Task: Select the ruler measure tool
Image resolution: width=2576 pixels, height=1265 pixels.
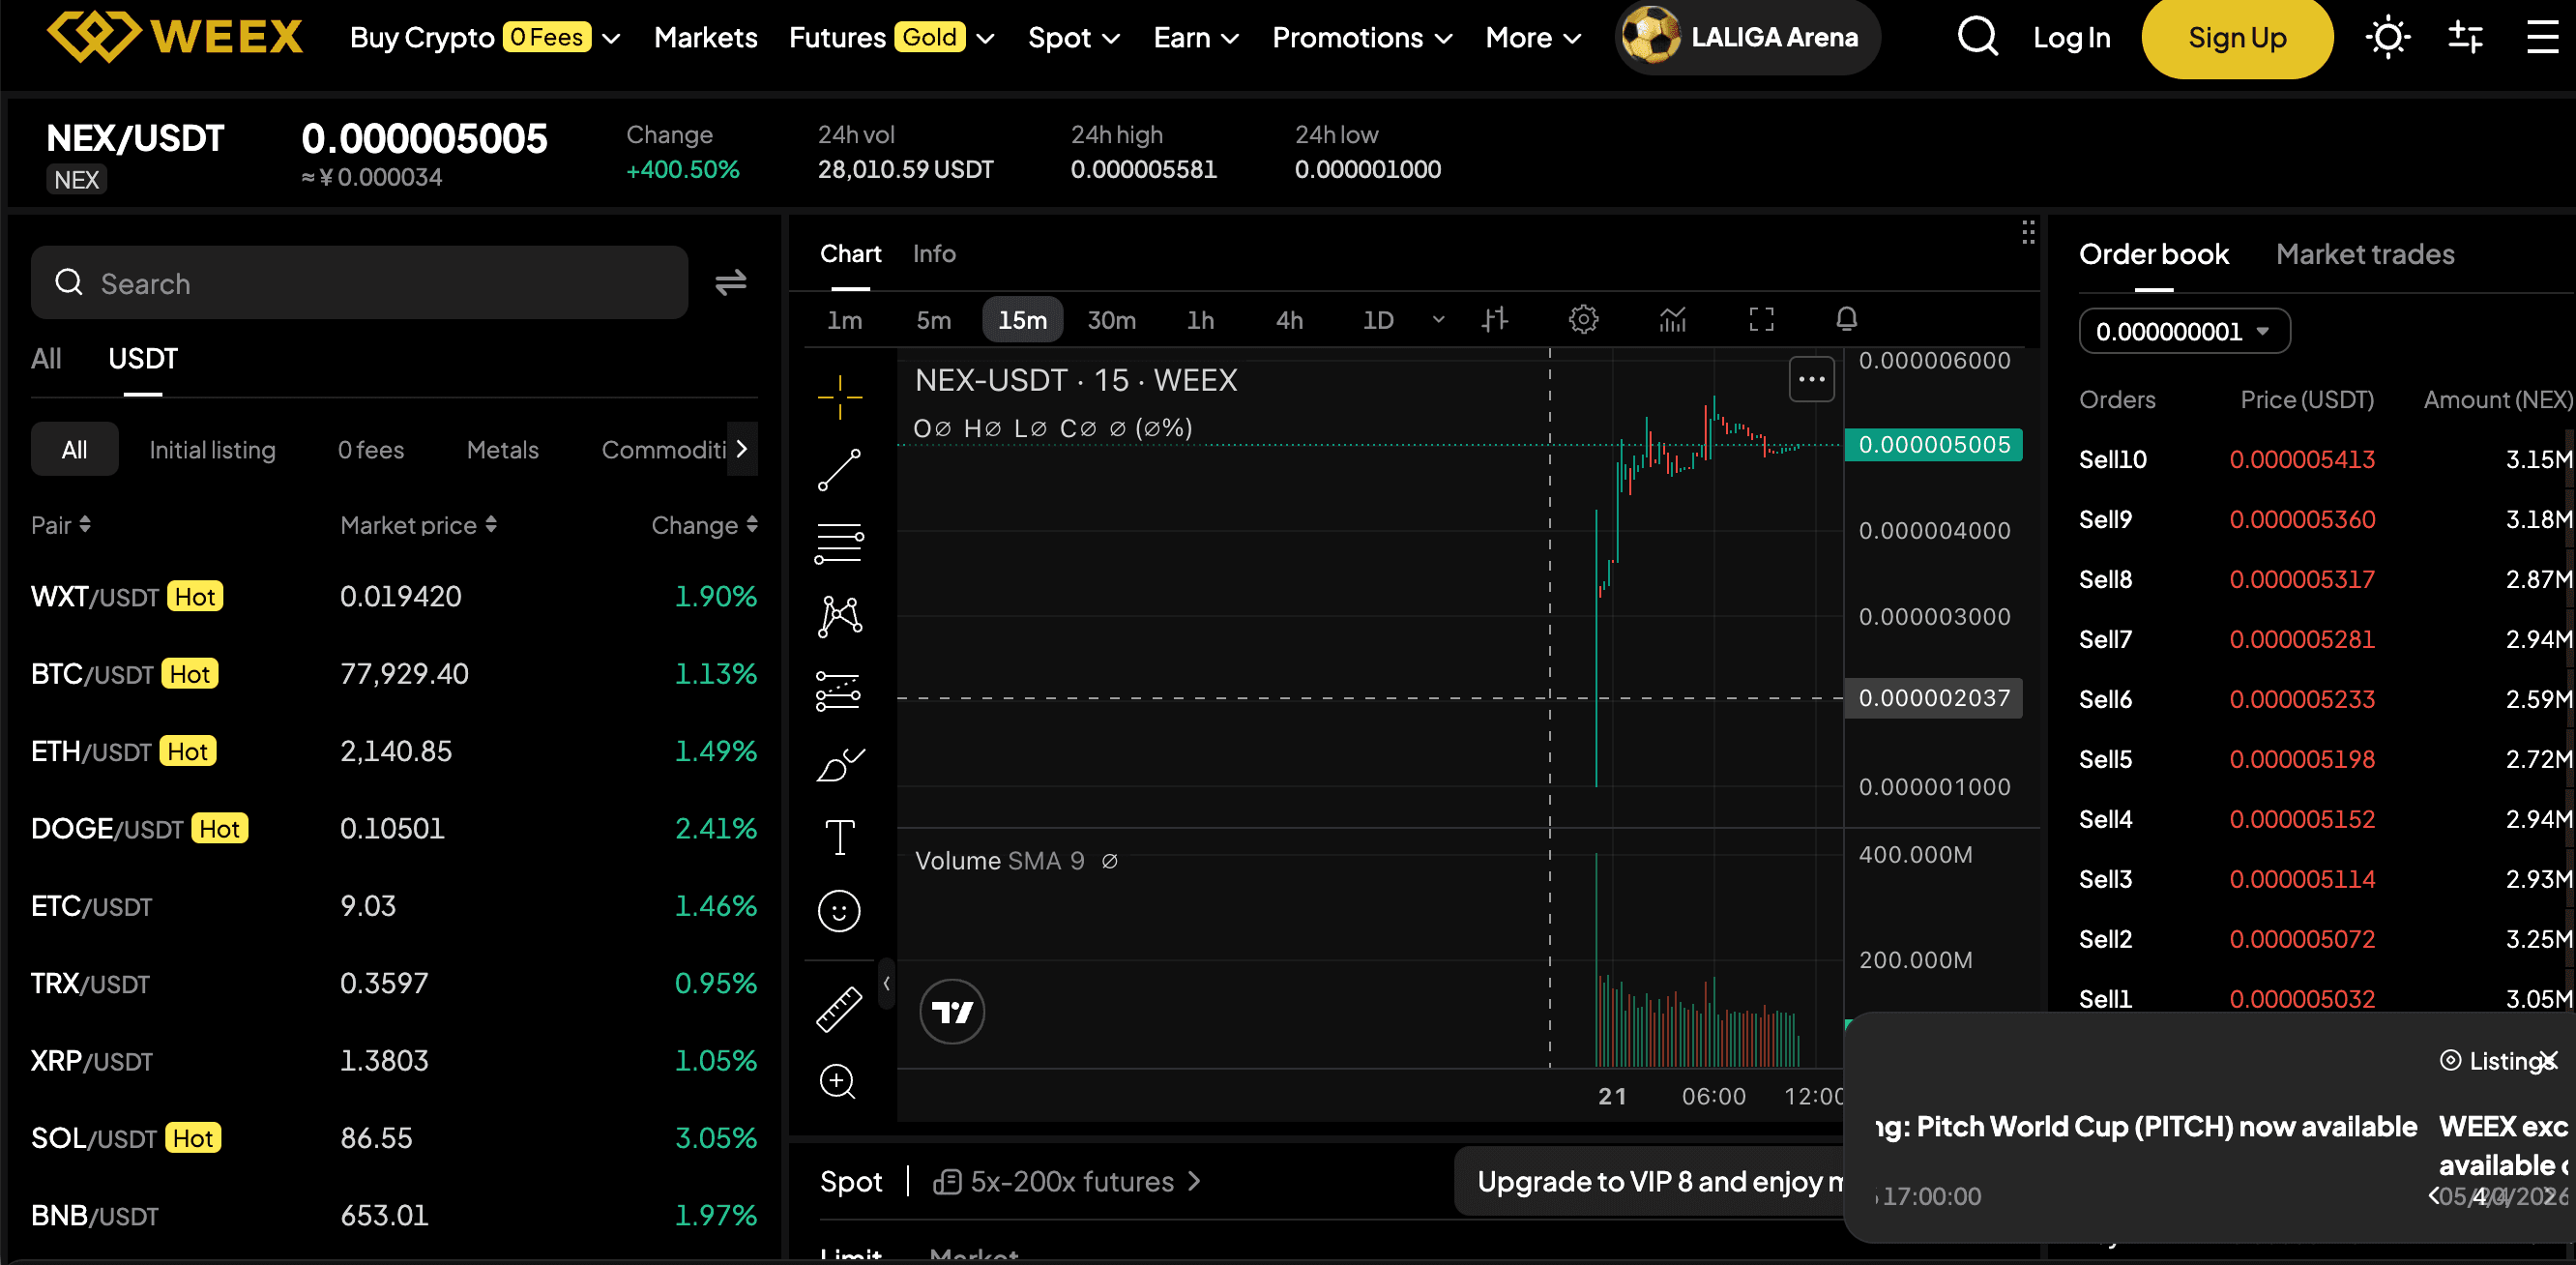Action: click(x=839, y=1008)
